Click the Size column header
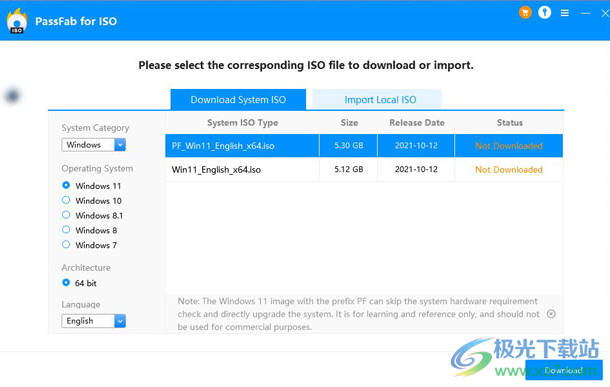Viewport: 610px width, 387px height. tap(349, 123)
